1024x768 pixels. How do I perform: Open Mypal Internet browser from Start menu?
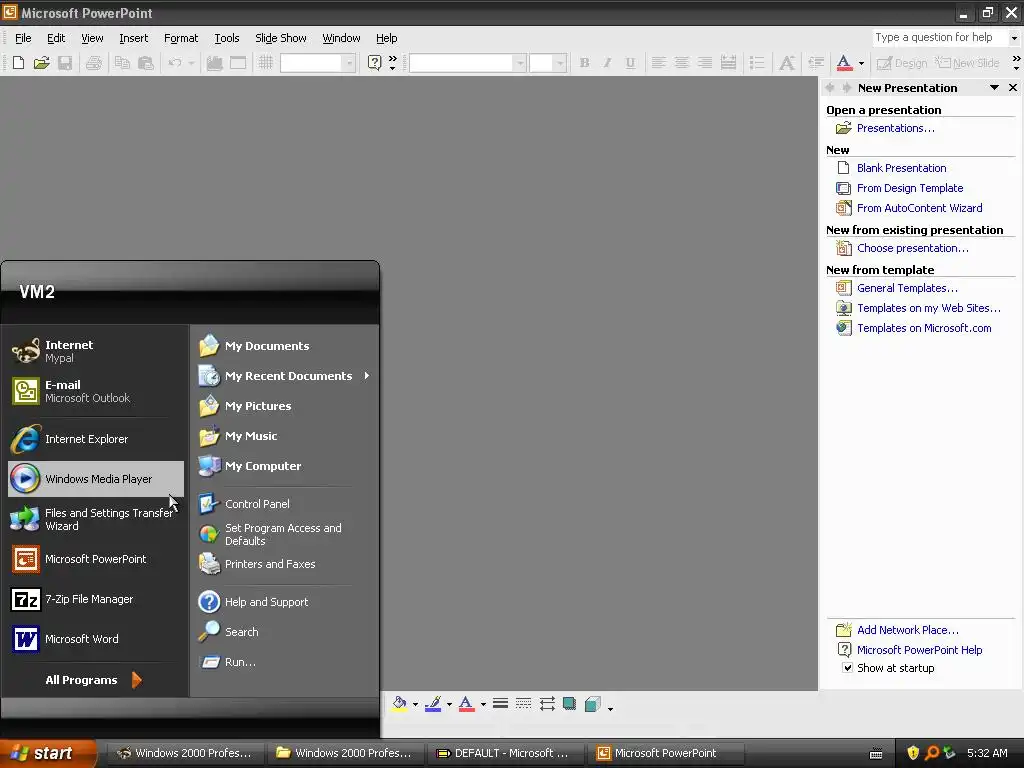95,351
